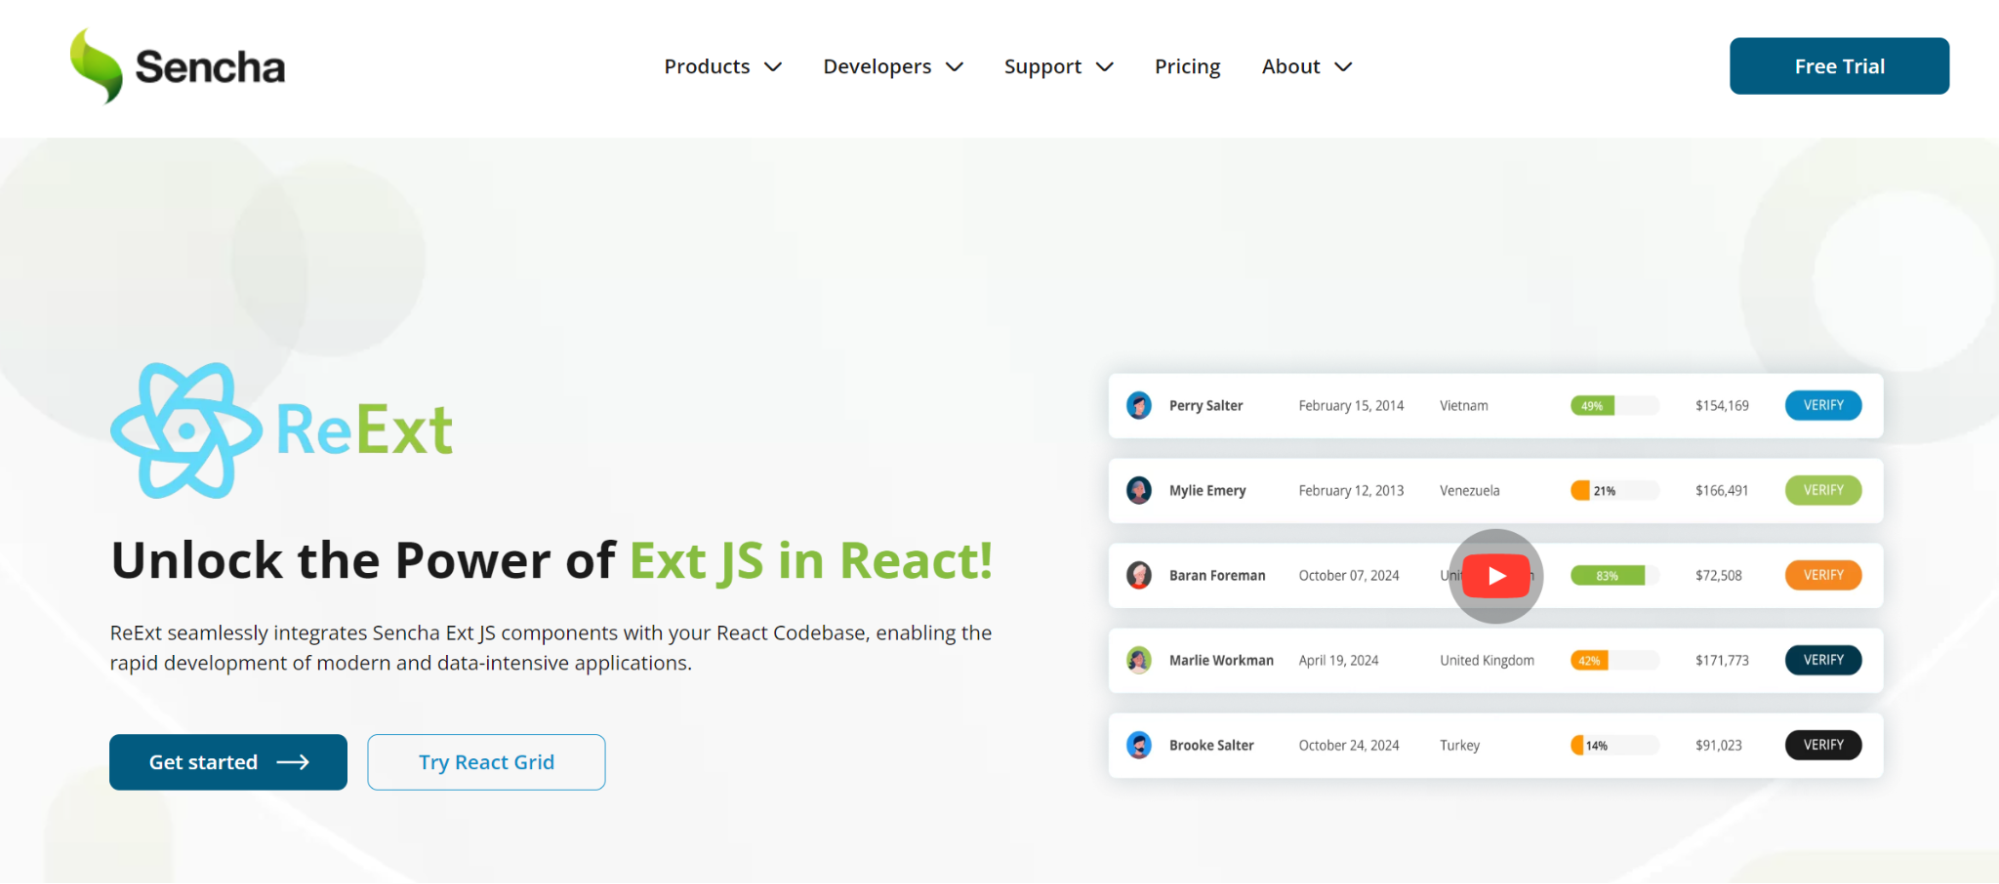Click the 14% progress bar
The width and height of the screenshot is (1999, 884).
pos(1615,746)
